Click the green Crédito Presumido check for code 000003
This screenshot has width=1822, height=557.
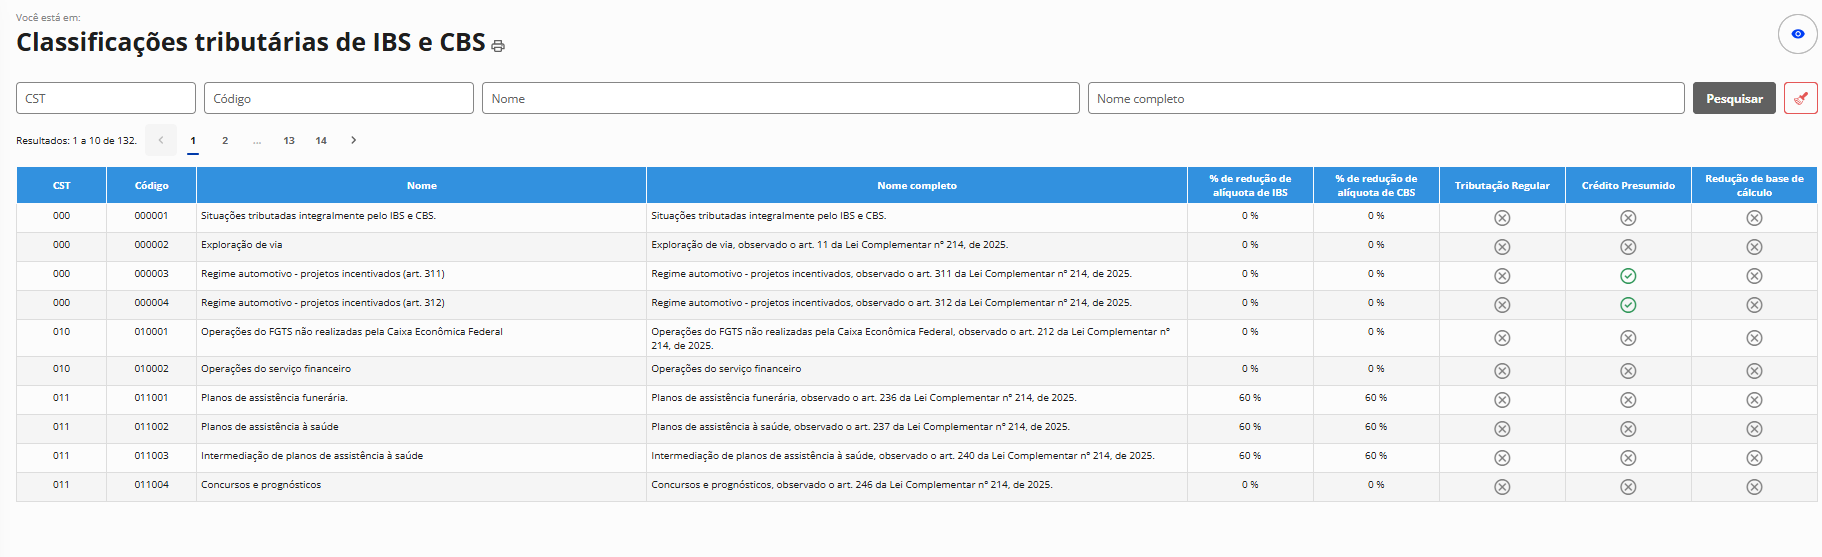tap(1628, 276)
